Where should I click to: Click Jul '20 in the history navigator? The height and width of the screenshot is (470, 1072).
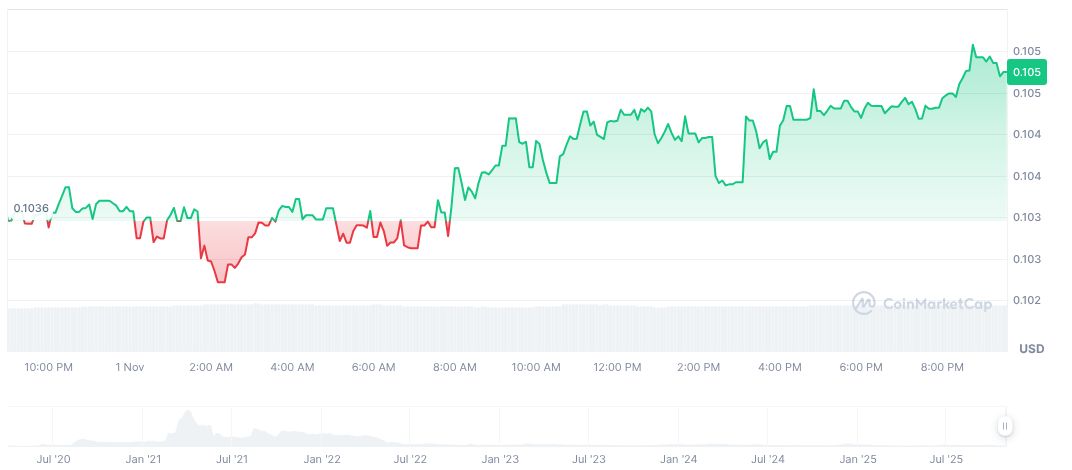(x=53, y=459)
